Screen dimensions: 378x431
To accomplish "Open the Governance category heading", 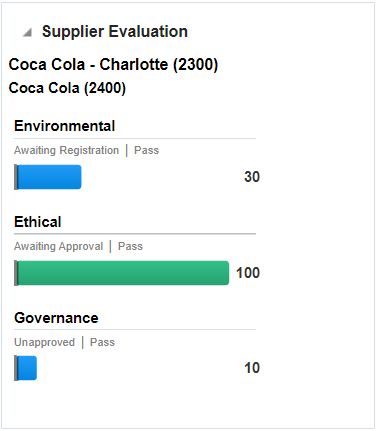I will pyautogui.click(x=56, y=318).
